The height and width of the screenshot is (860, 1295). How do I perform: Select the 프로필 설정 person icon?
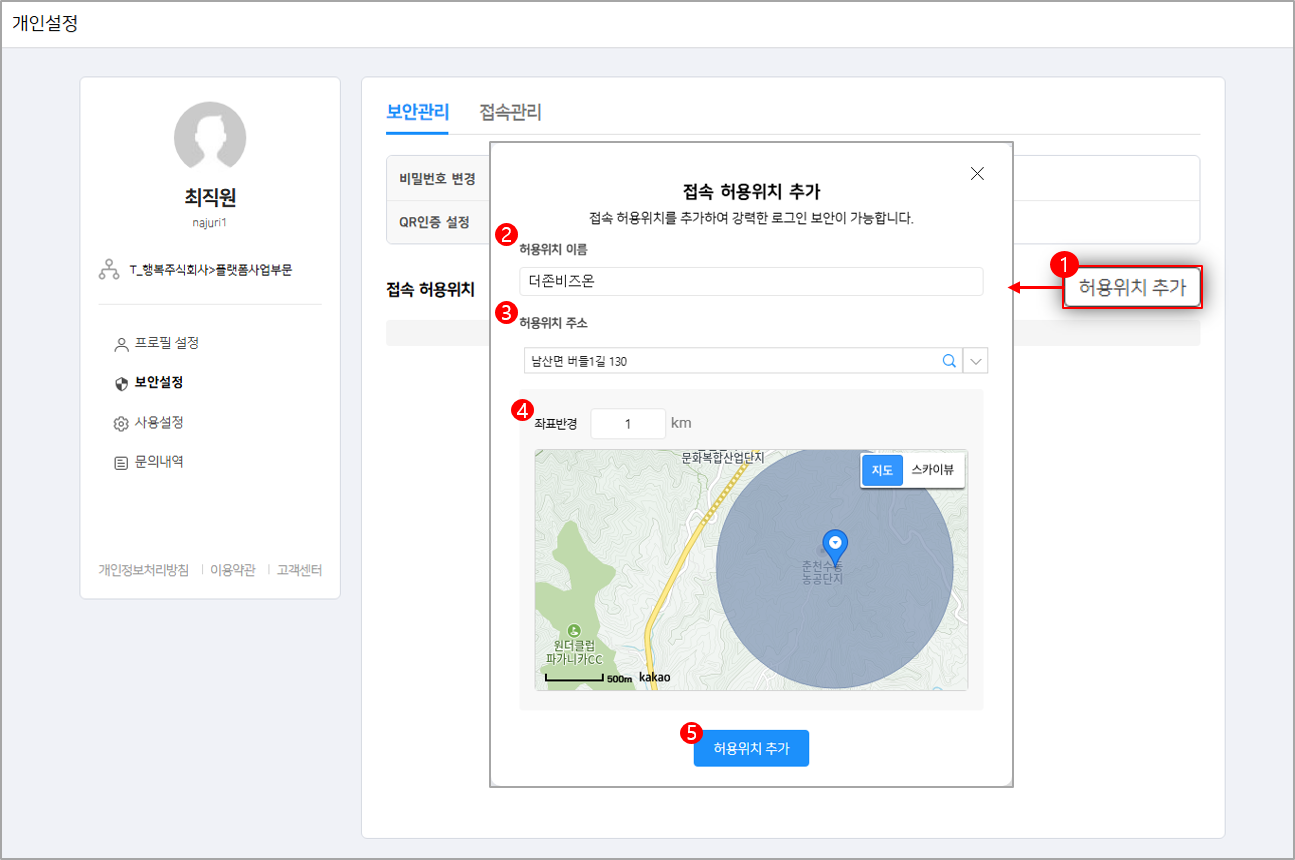coord(120,343)
